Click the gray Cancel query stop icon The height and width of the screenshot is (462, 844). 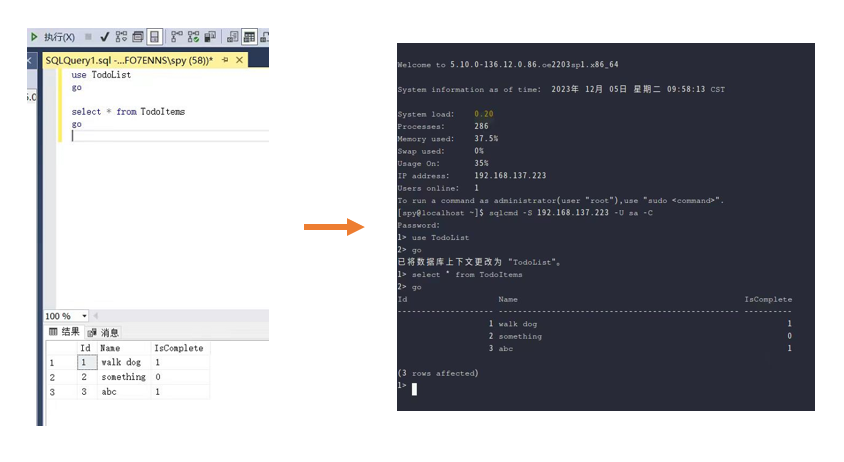point(88,37)
